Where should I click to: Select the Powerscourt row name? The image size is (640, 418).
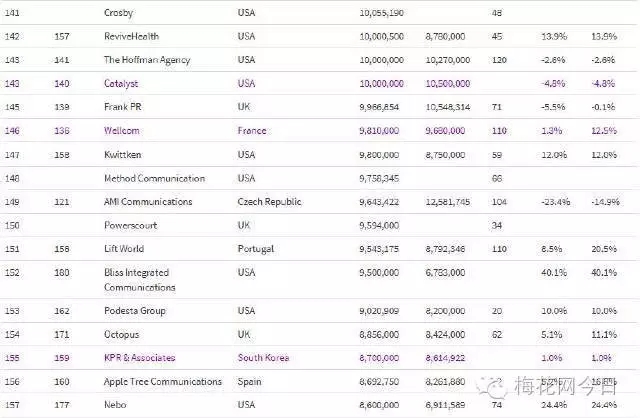pos(131,226)
